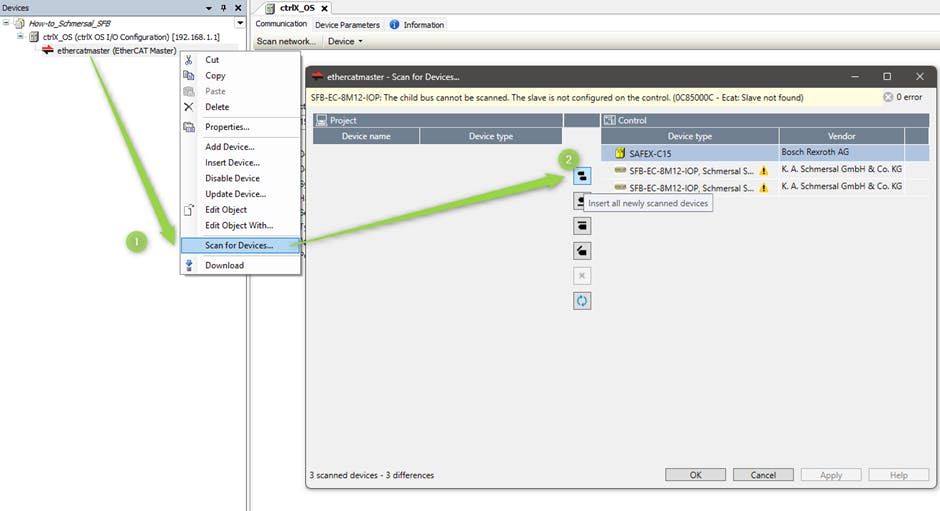This screenshot has width=940, height=511.
Task: Open the Device dropdown menu
Action: (x=345, y=41)
